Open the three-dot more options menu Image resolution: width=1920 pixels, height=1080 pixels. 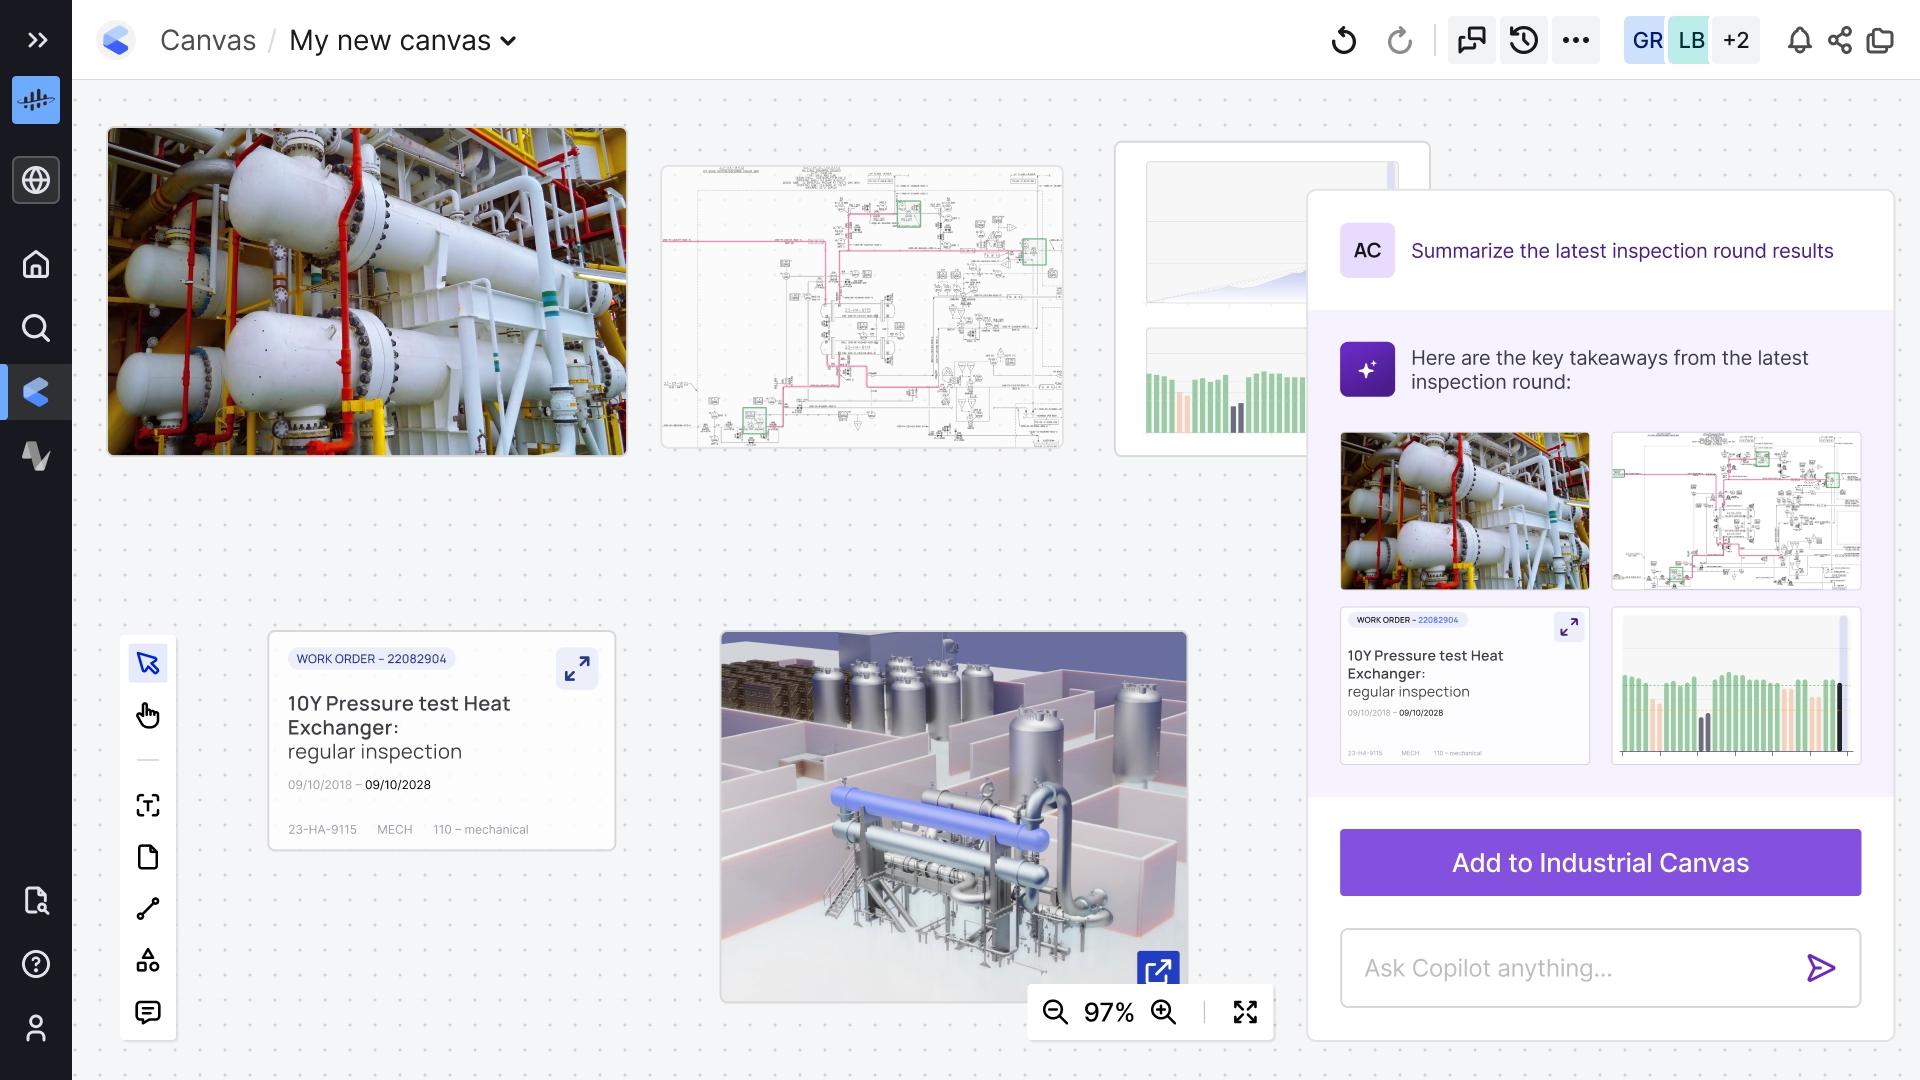(1576, 40)
